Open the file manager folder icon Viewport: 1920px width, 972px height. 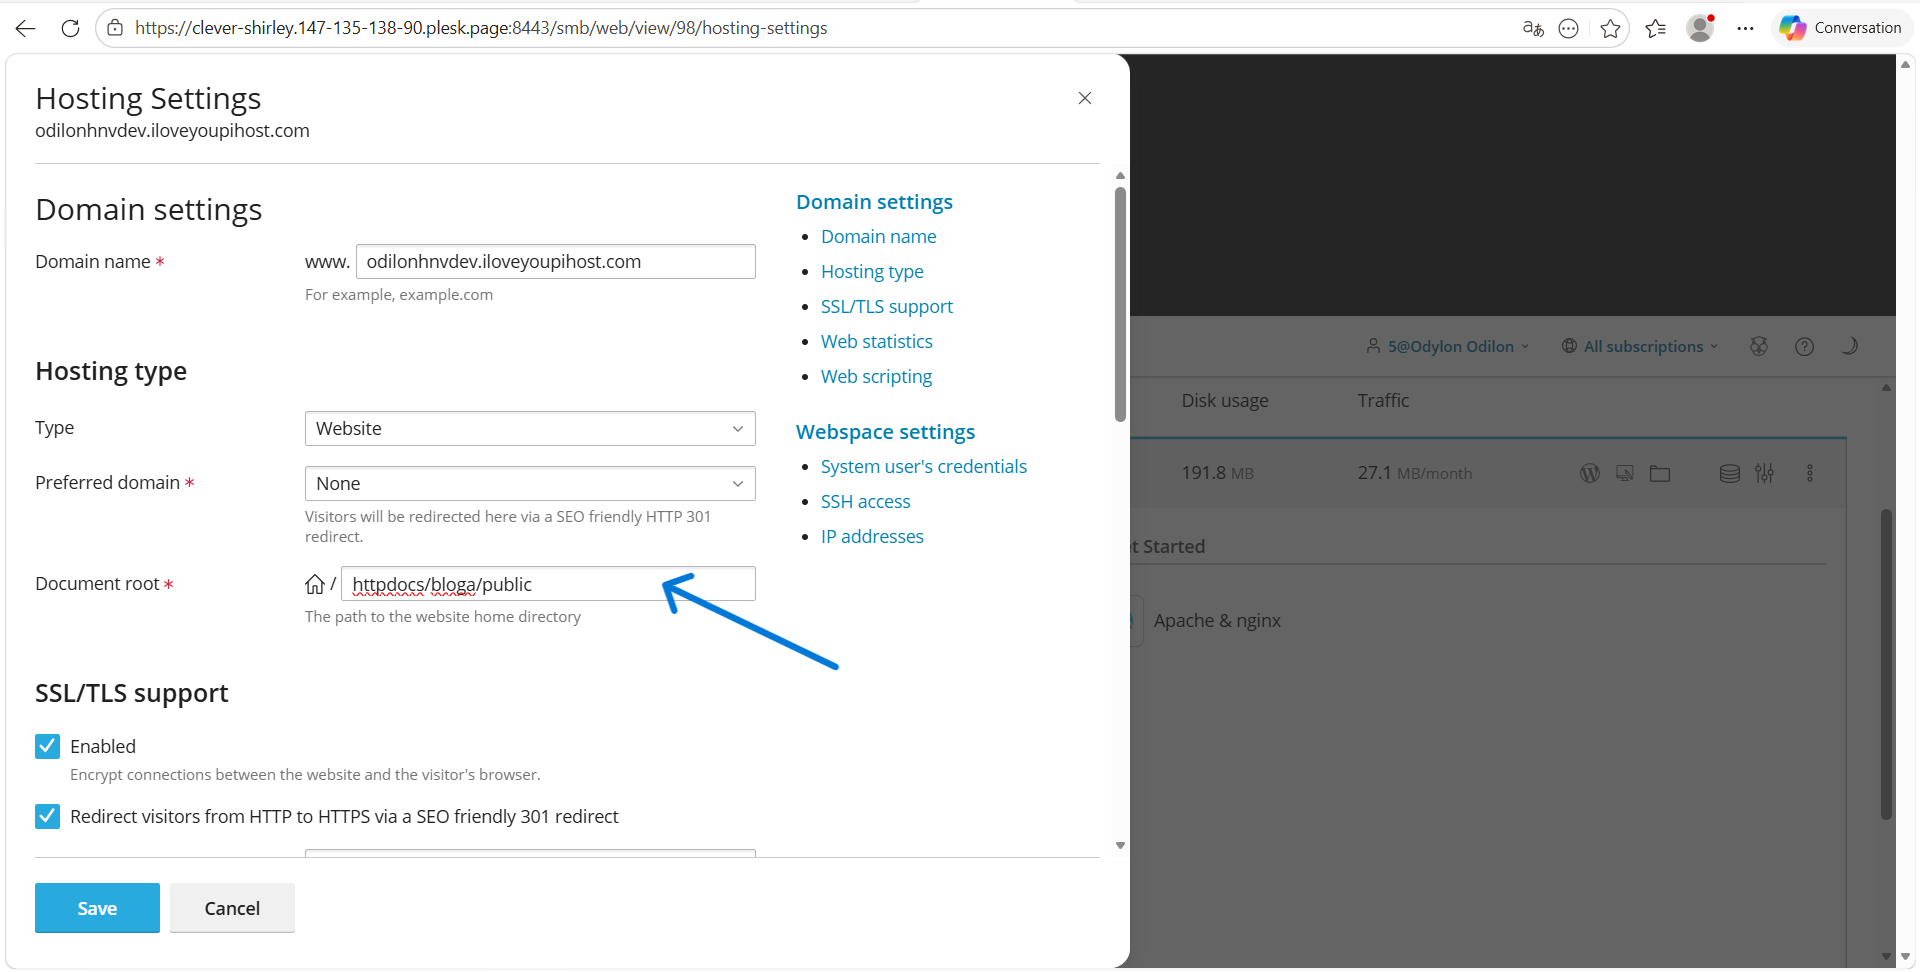coord(1660,473)
